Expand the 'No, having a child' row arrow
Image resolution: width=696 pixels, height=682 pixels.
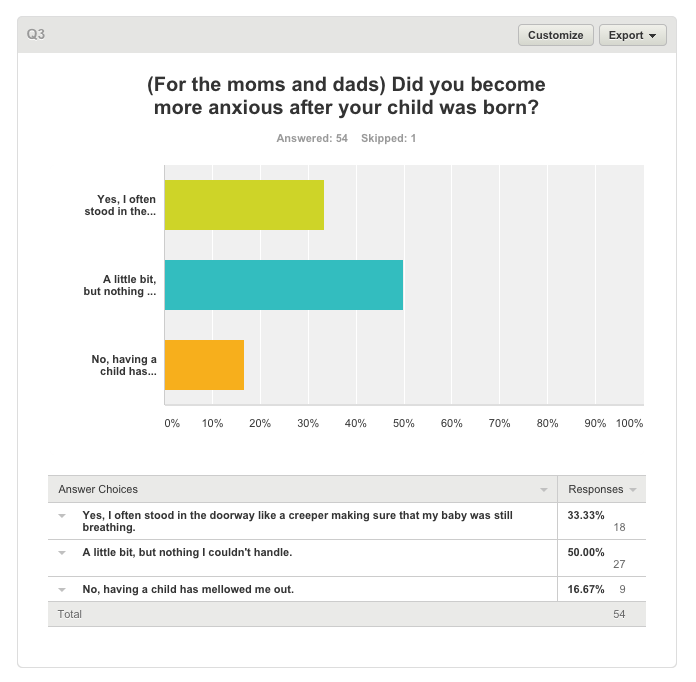62,590
